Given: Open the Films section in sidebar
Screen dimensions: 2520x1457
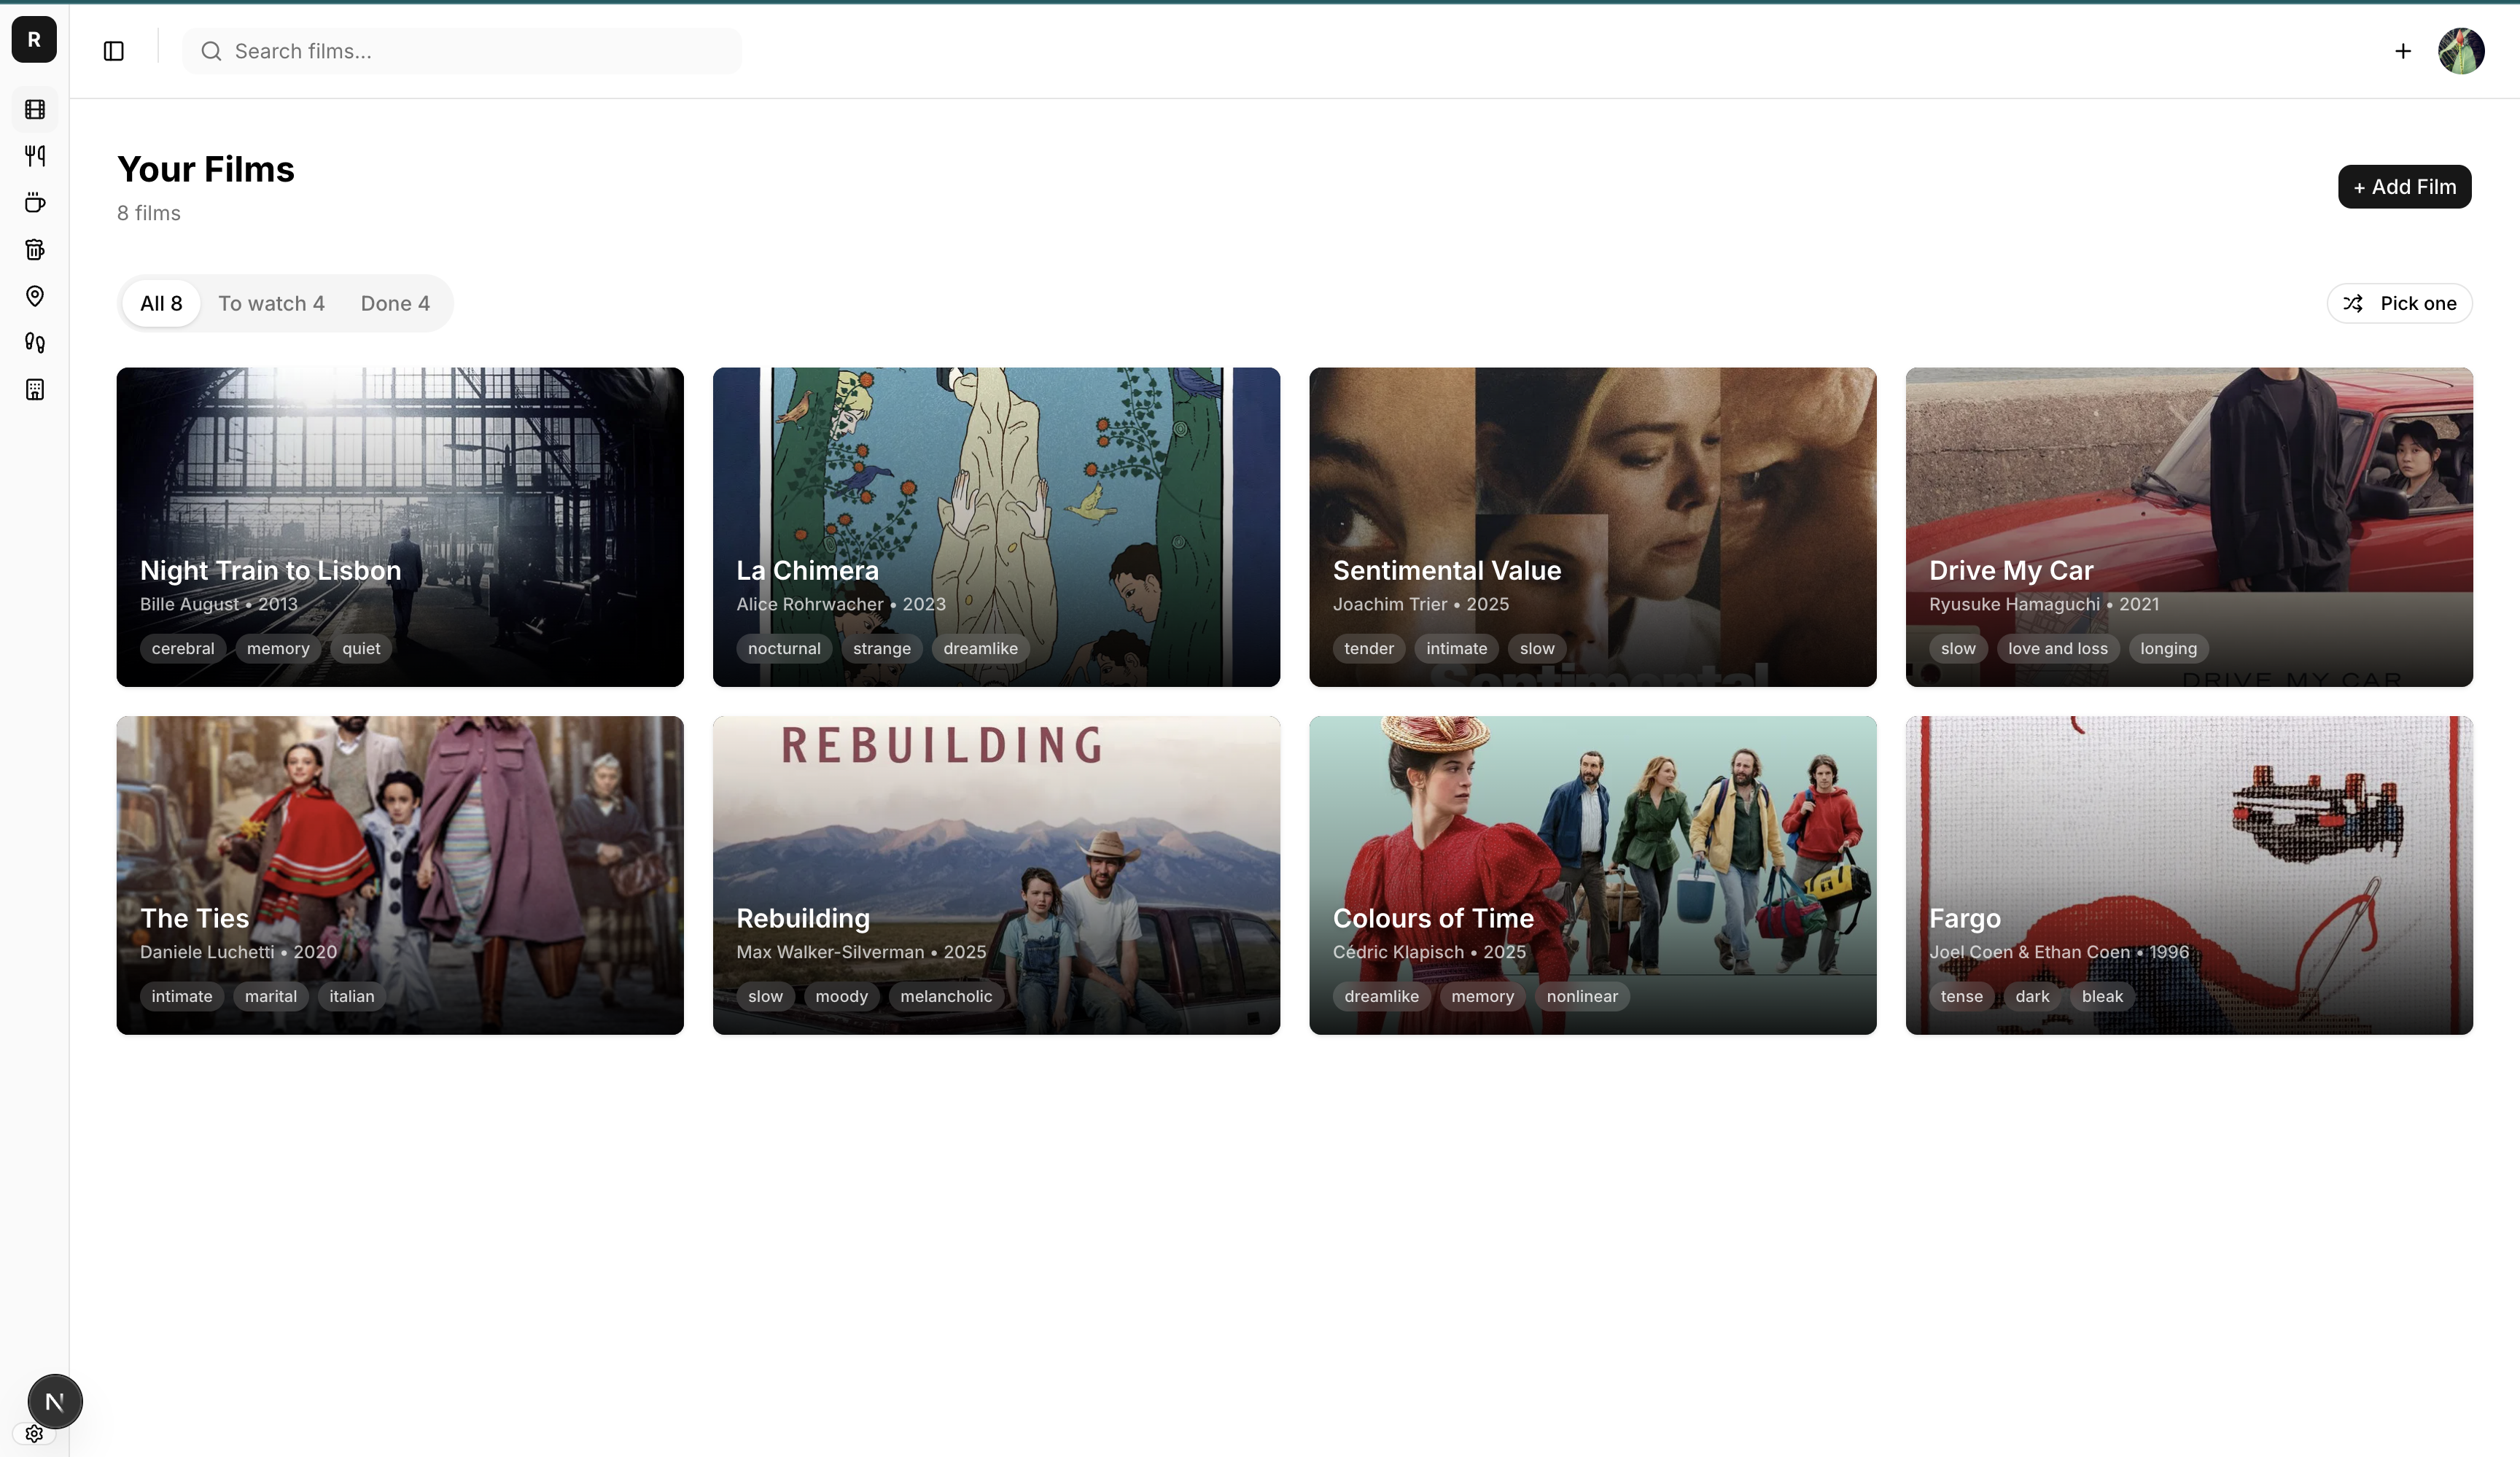Looking at the screenshot, I should pyautogui.click(x=35, y=109).
